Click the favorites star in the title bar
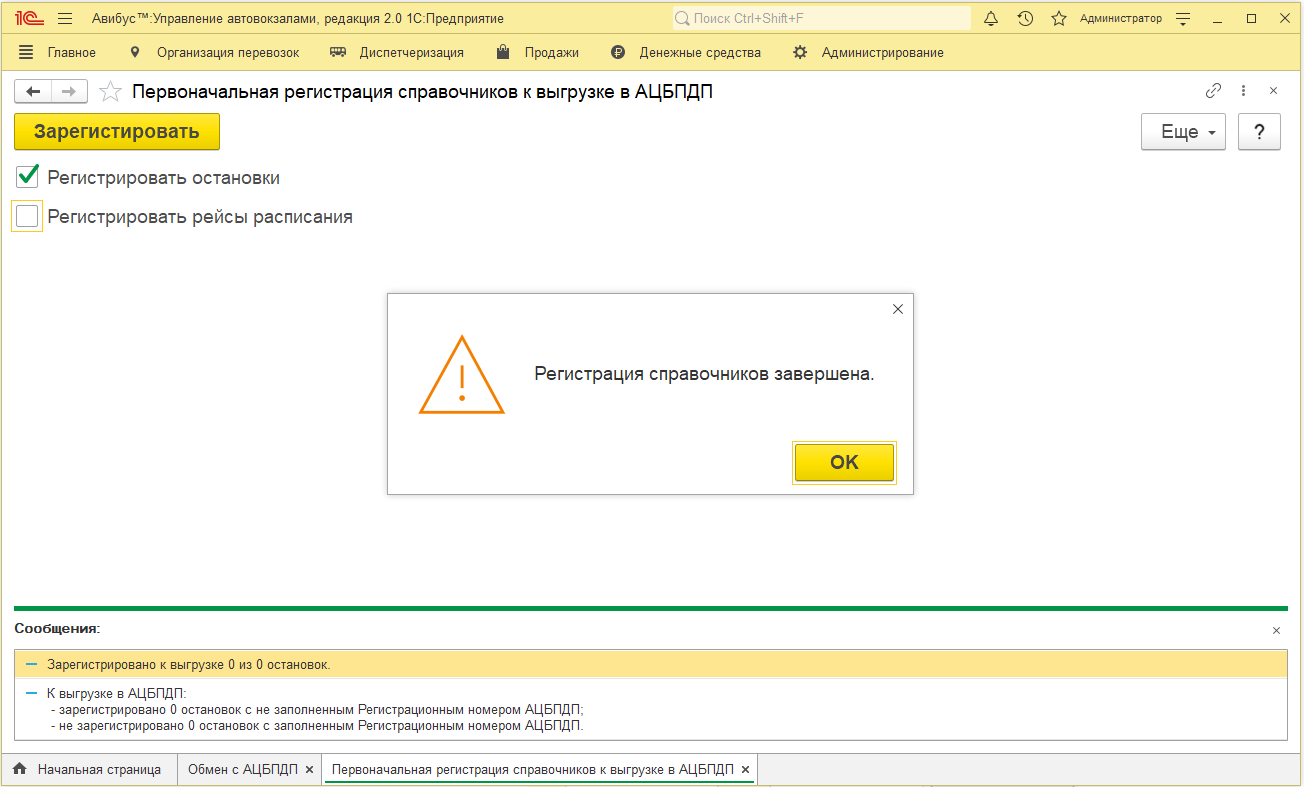The height and width of the screenshot is (787, 1304). pyautogui.click(x=1059, y=17)
